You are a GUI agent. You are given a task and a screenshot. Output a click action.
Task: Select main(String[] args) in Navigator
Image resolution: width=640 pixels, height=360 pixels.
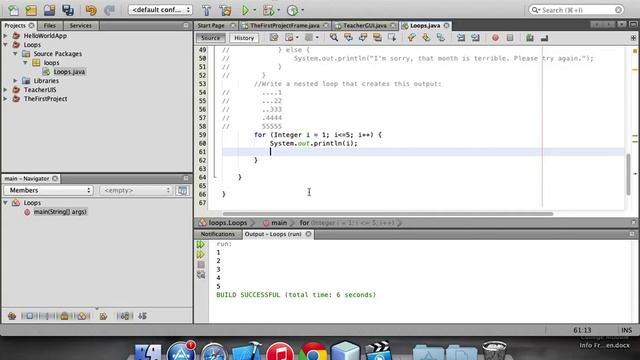click(x=60, y=212)
